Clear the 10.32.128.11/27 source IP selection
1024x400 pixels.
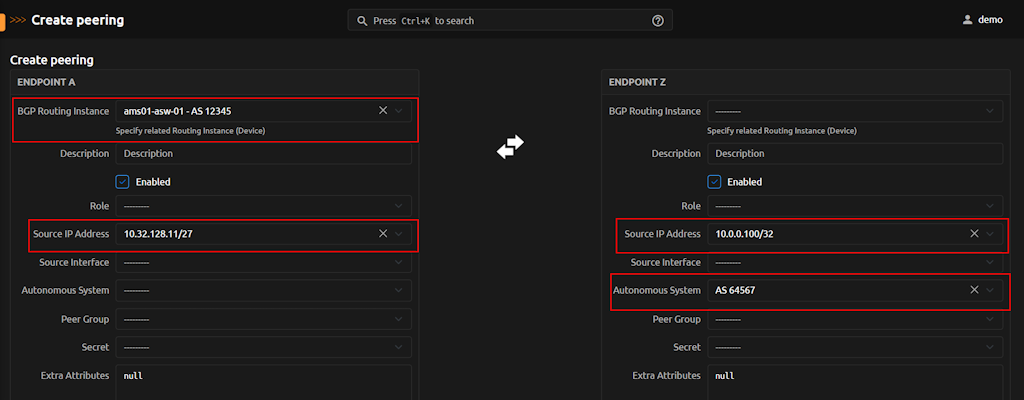383,233
